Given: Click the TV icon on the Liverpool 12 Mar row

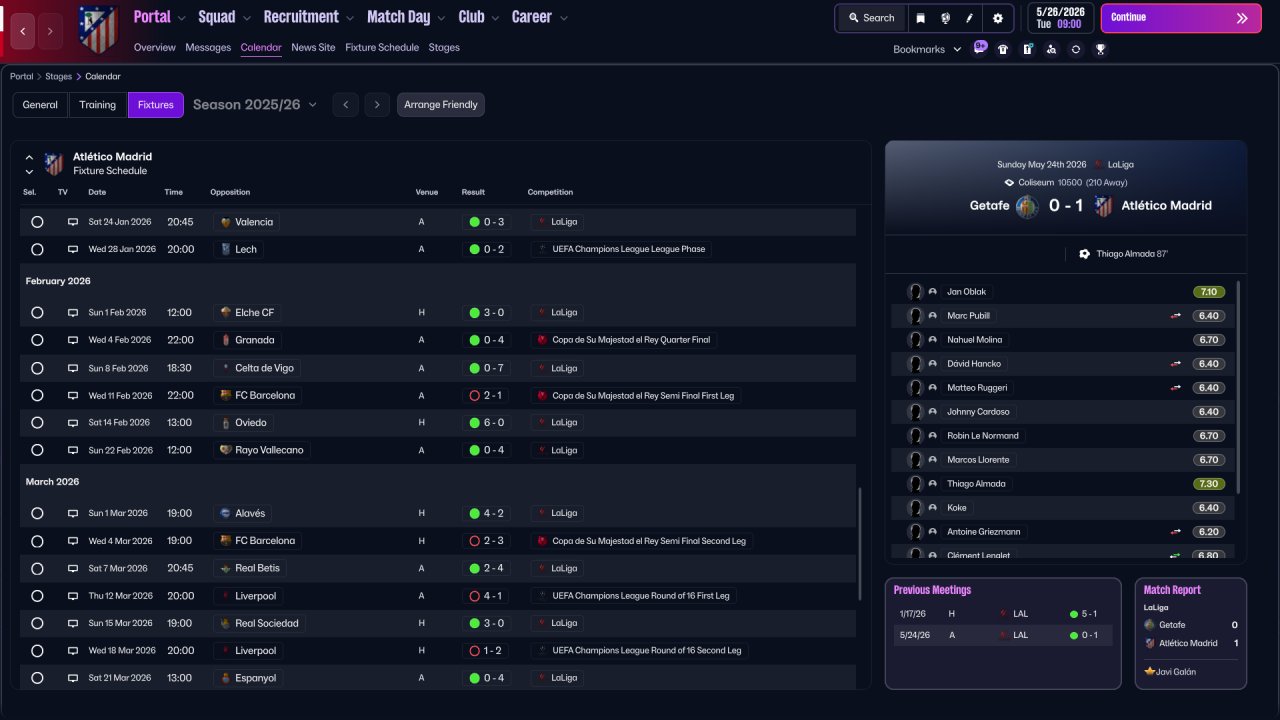Looking at the screenshot, I should point(72,596).
